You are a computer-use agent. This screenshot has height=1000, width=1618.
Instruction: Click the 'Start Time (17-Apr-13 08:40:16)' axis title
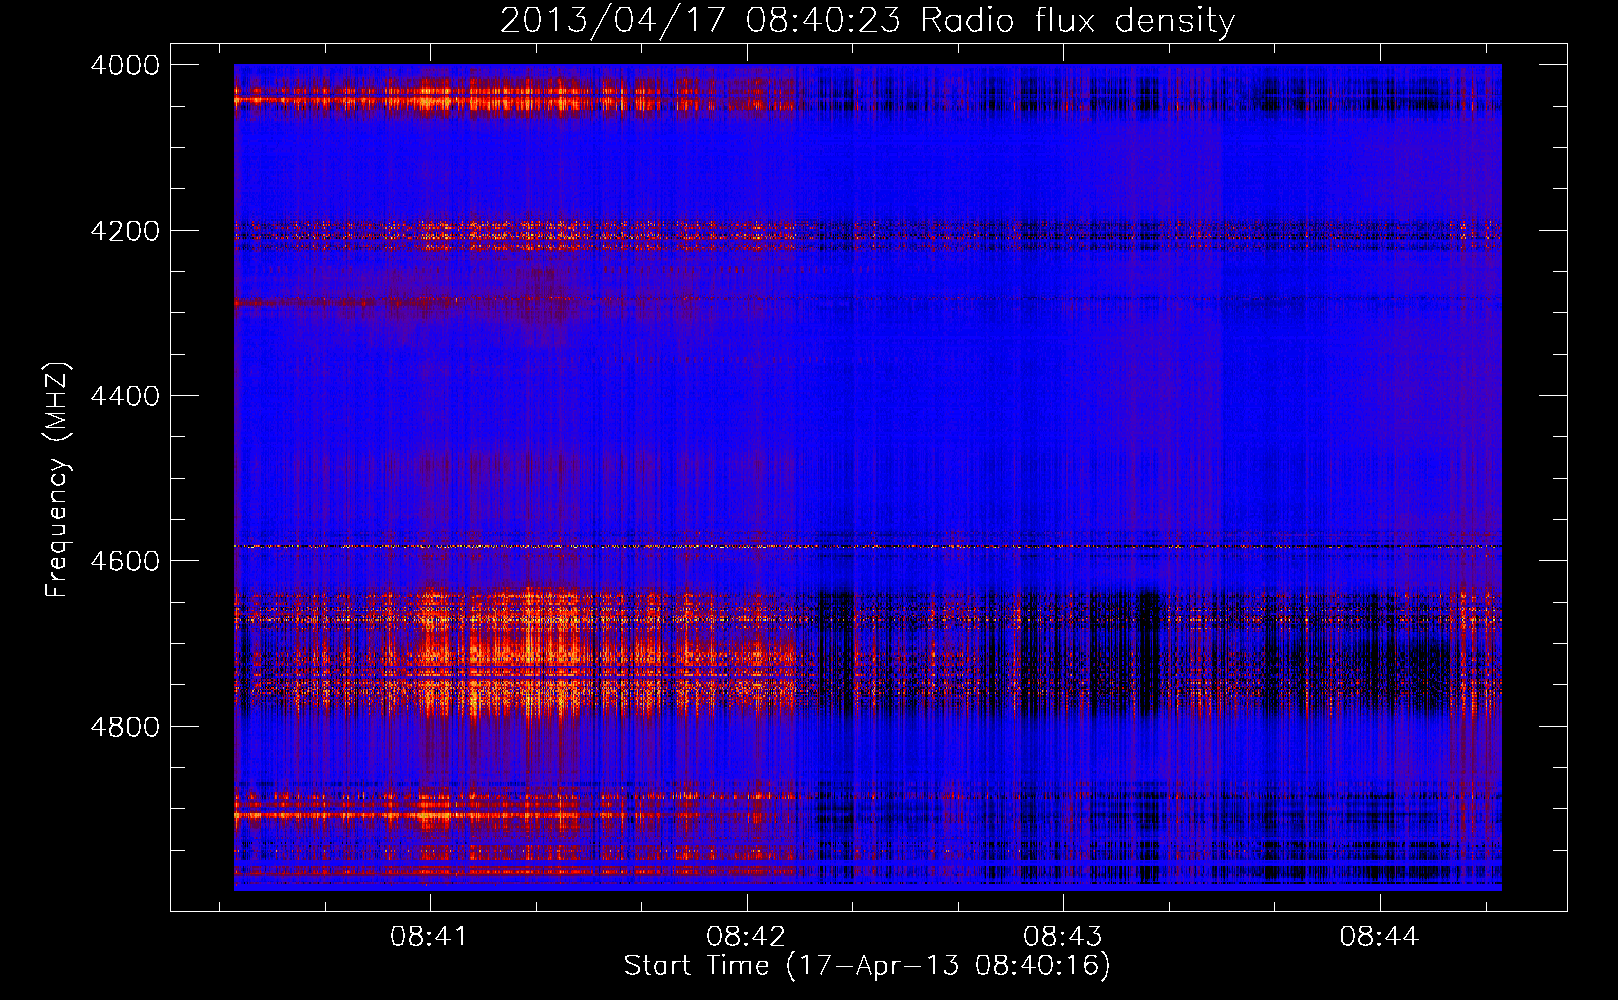tap(867, 966)
